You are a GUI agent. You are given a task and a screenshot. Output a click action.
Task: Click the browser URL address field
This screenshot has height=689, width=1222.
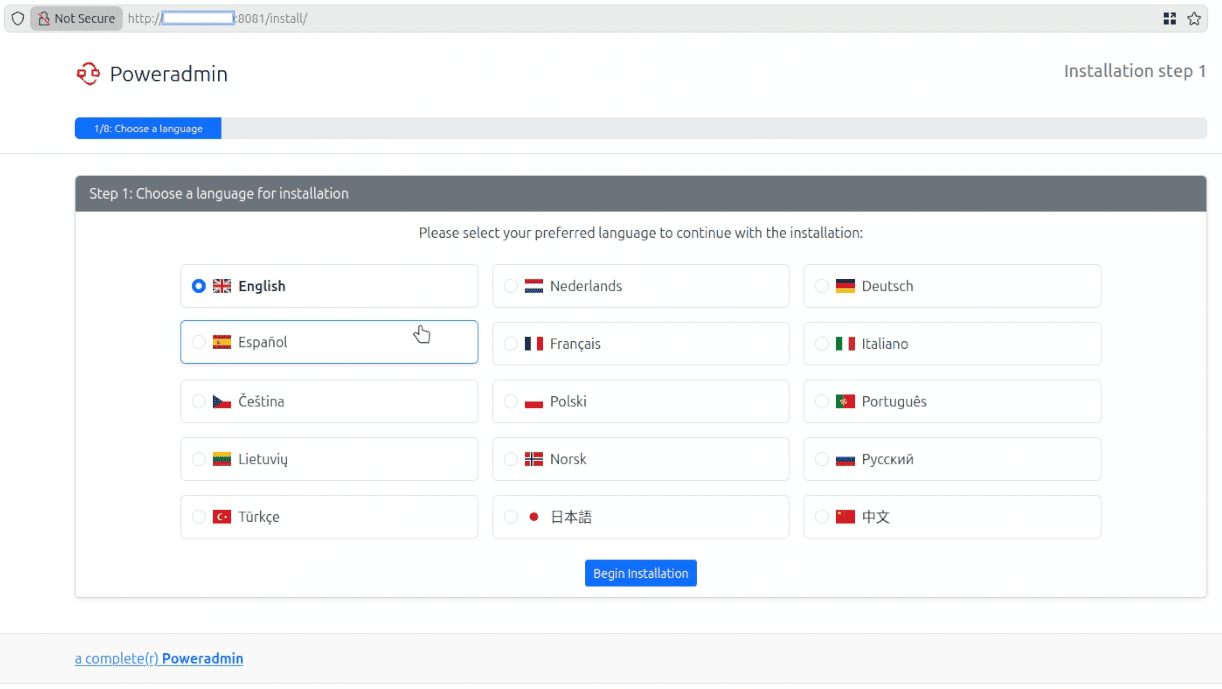640,19
